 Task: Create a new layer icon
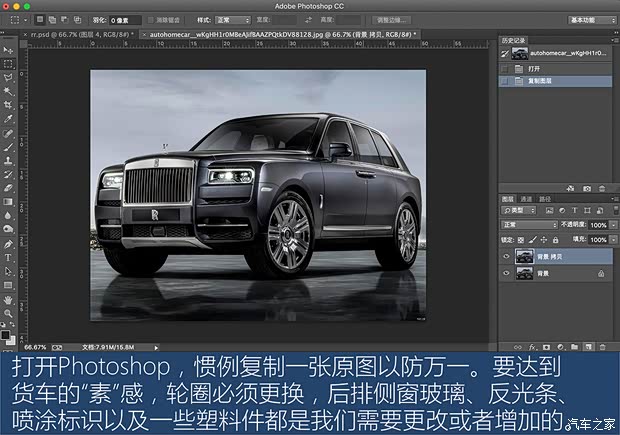click(x=588, y=347)
